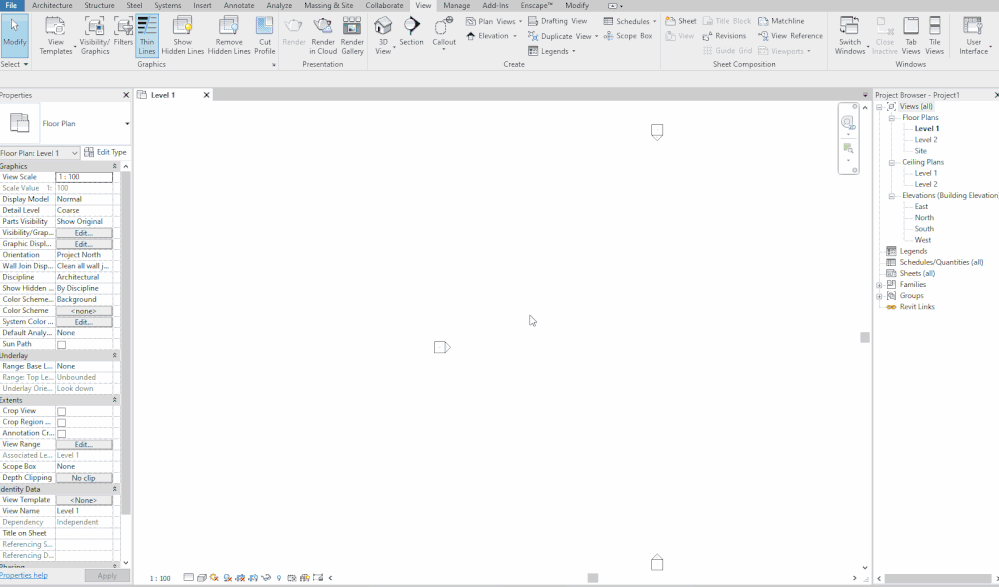Click View Reference tool

click(790, 36)
